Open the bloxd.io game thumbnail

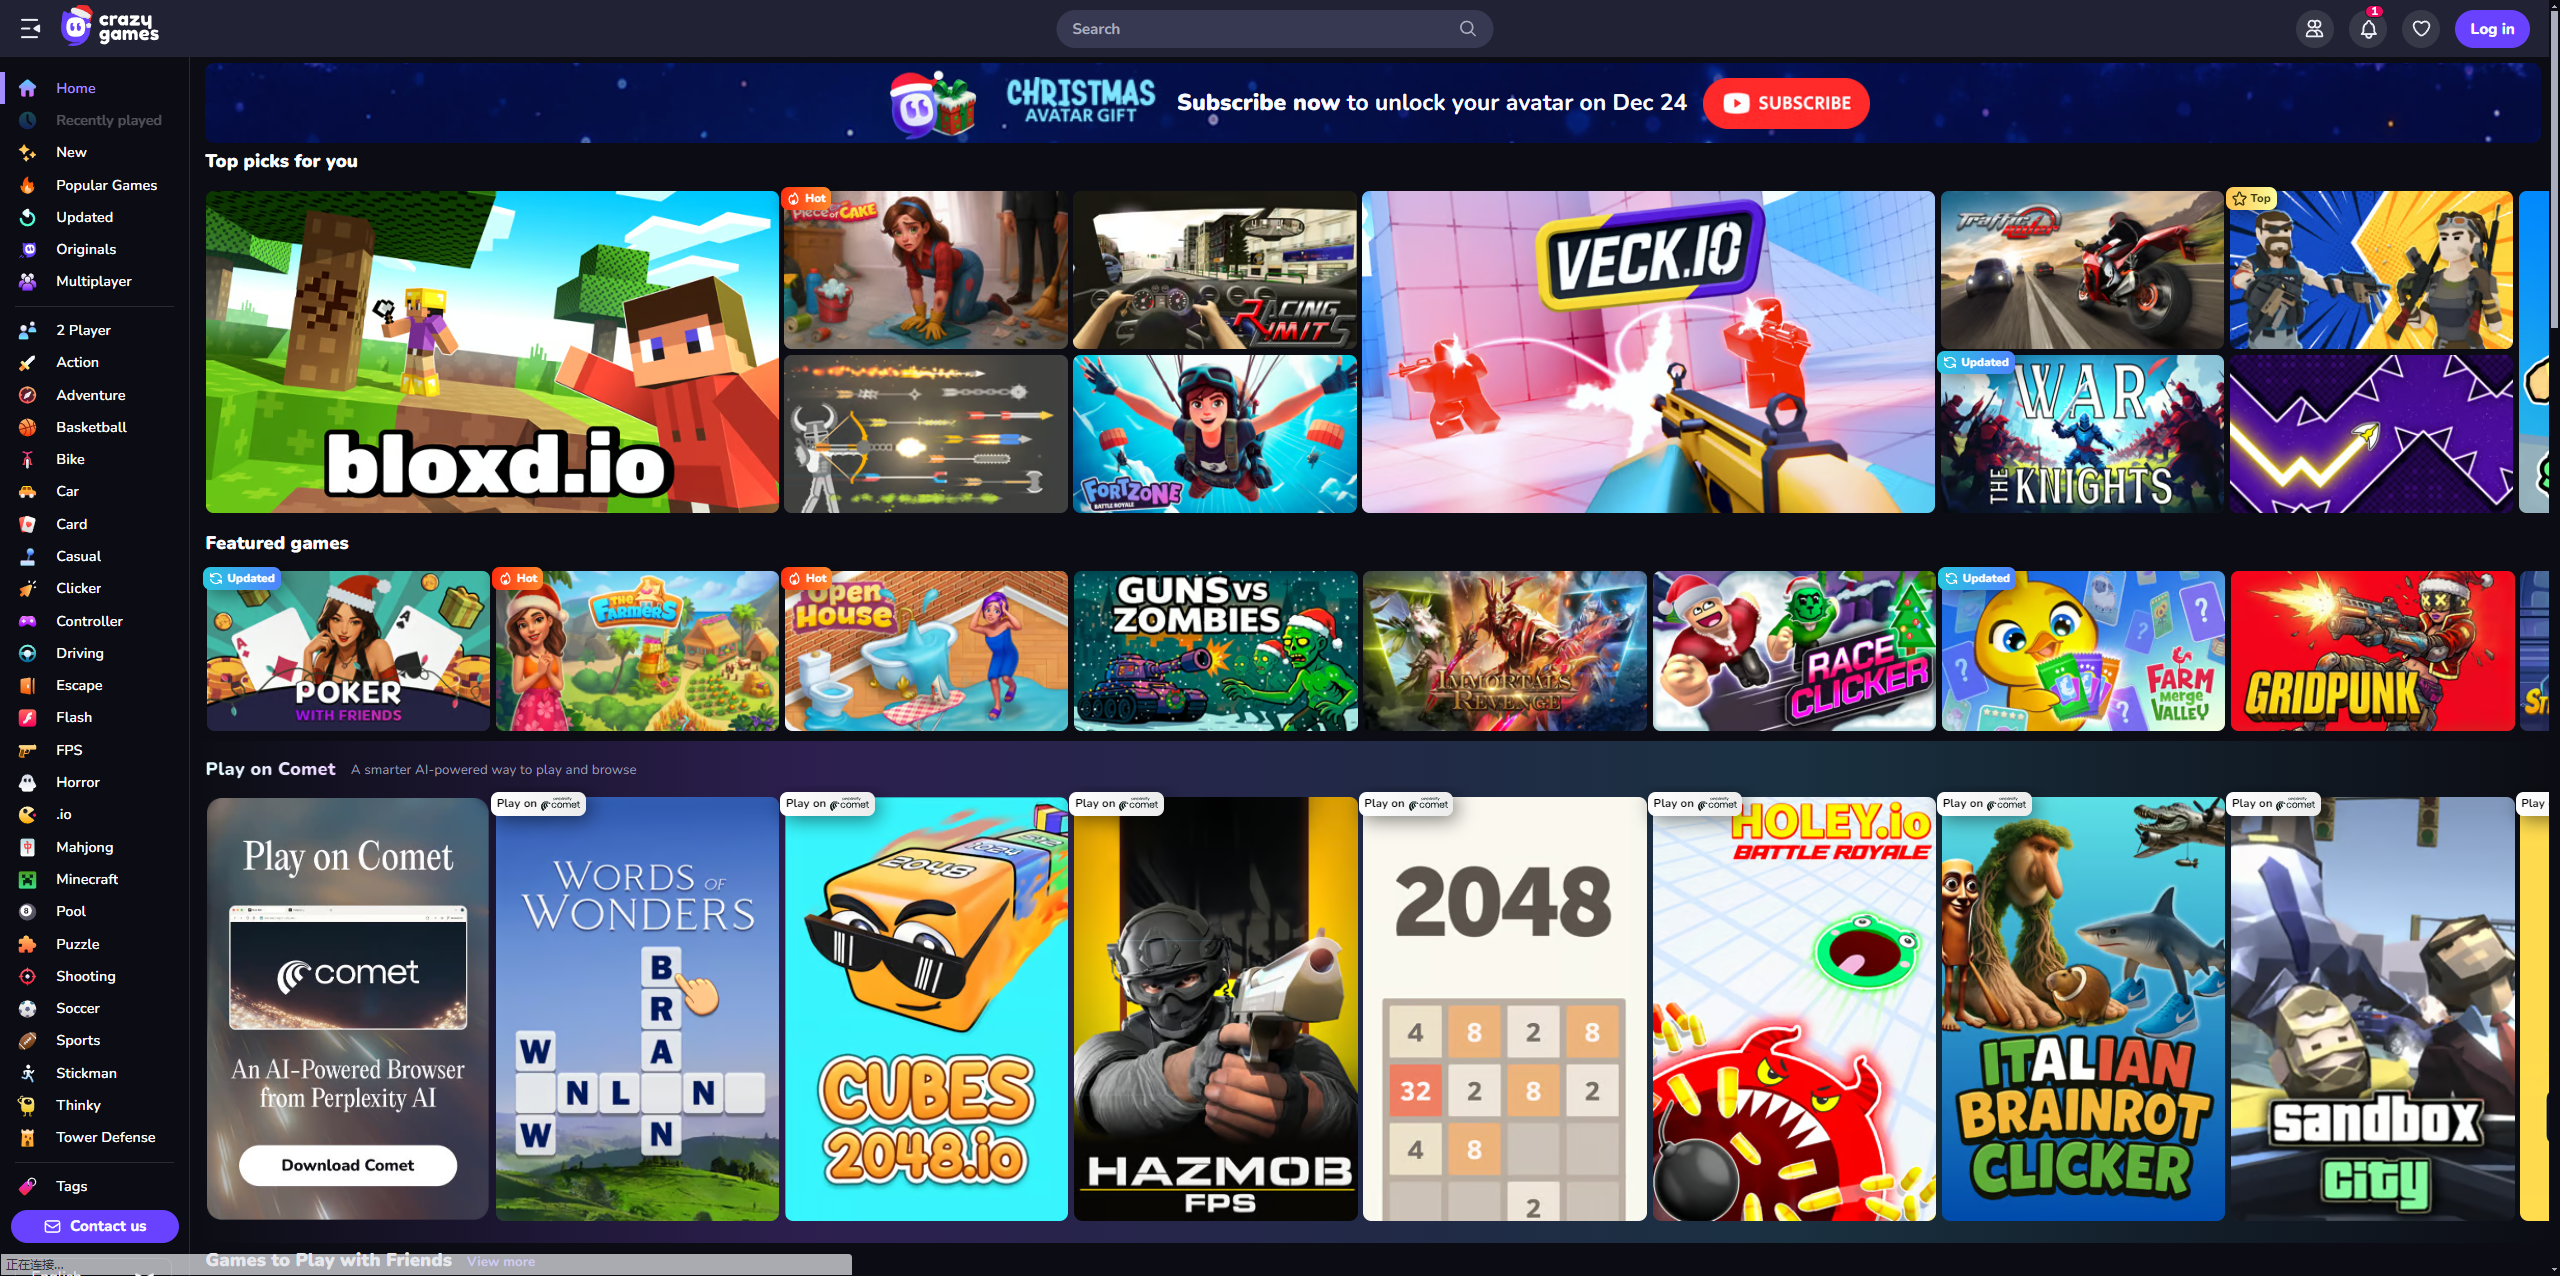[x=492, y=352]
